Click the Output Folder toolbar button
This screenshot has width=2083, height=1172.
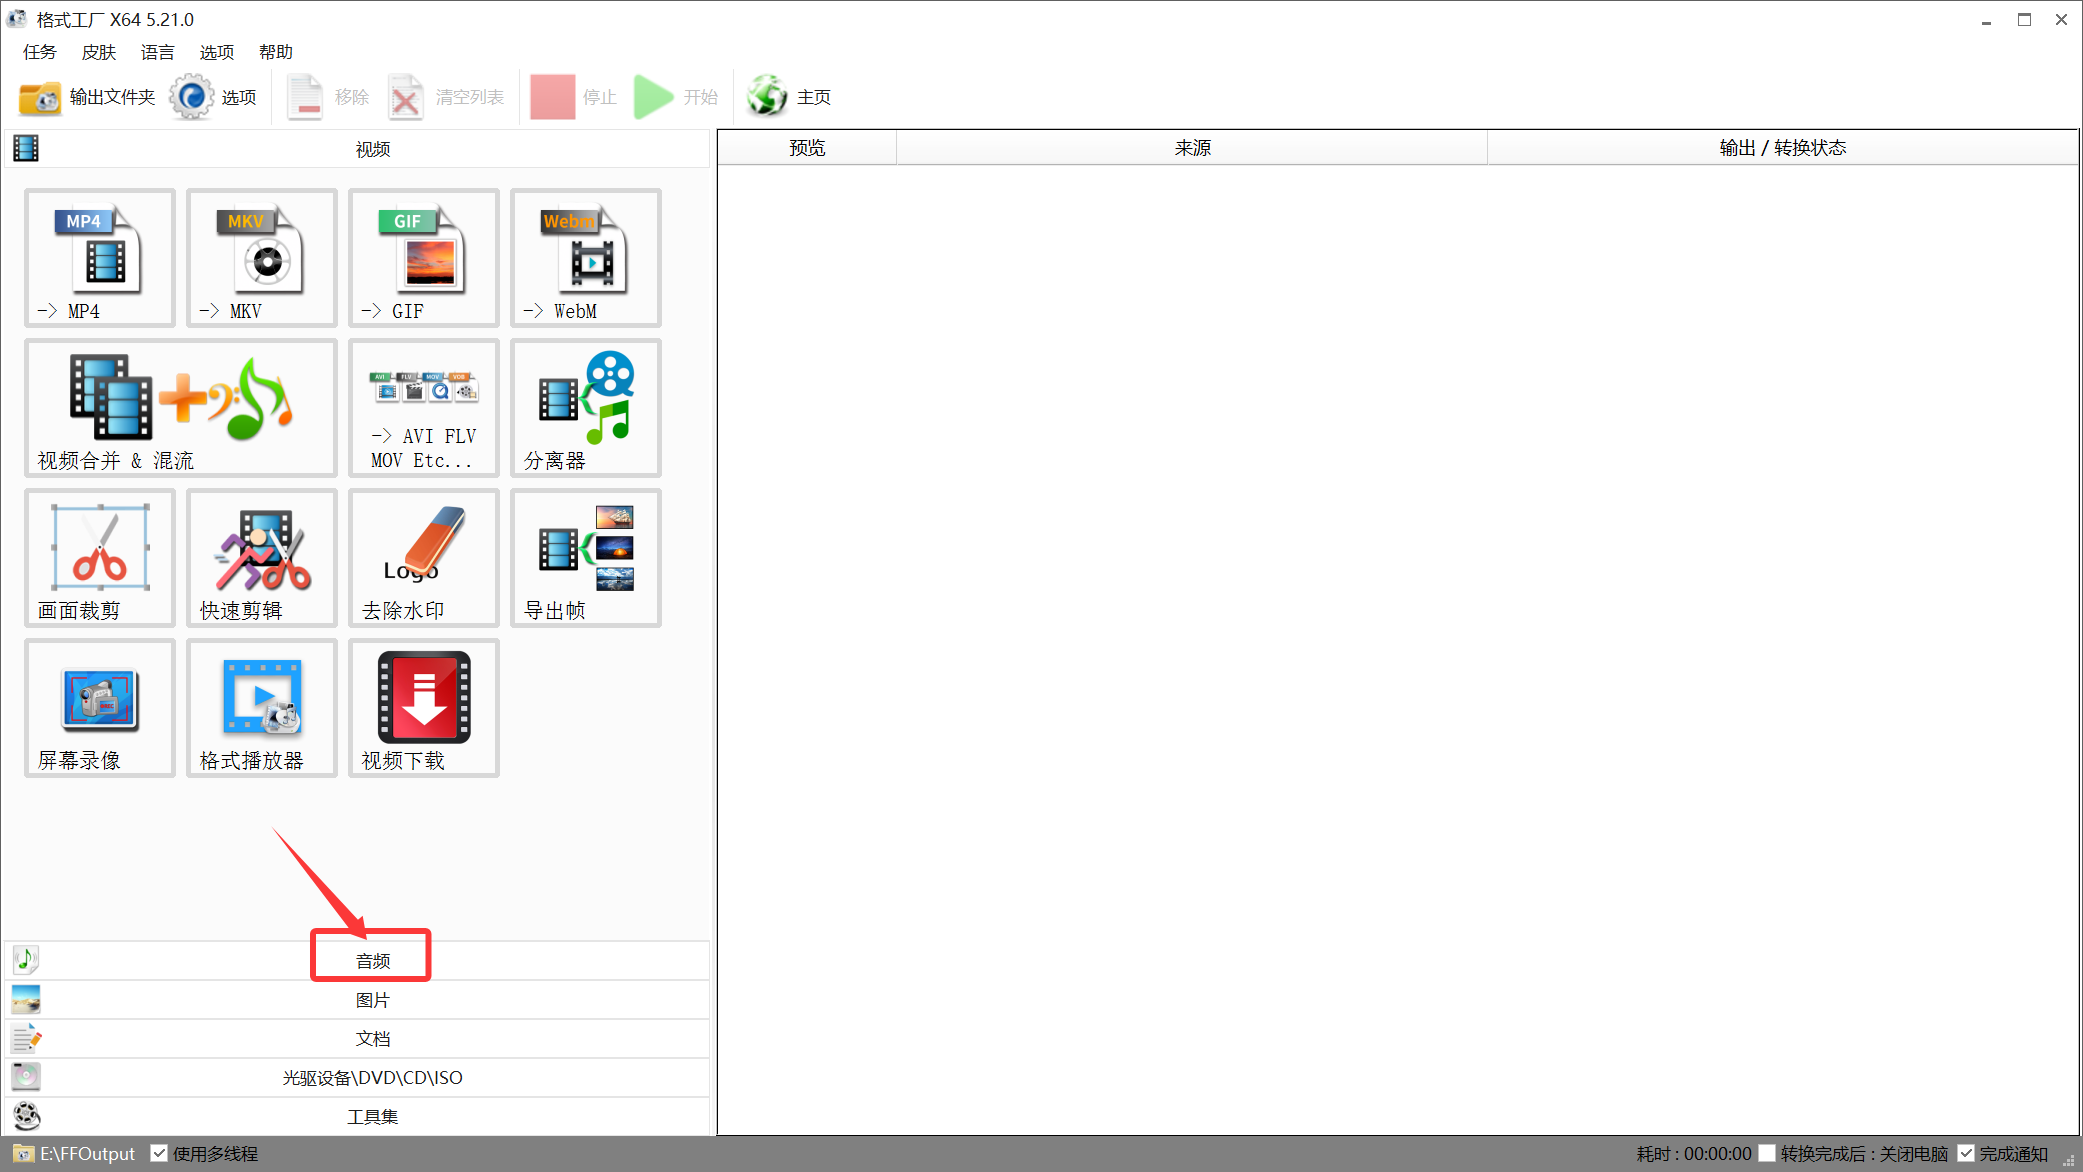(87, 97)
